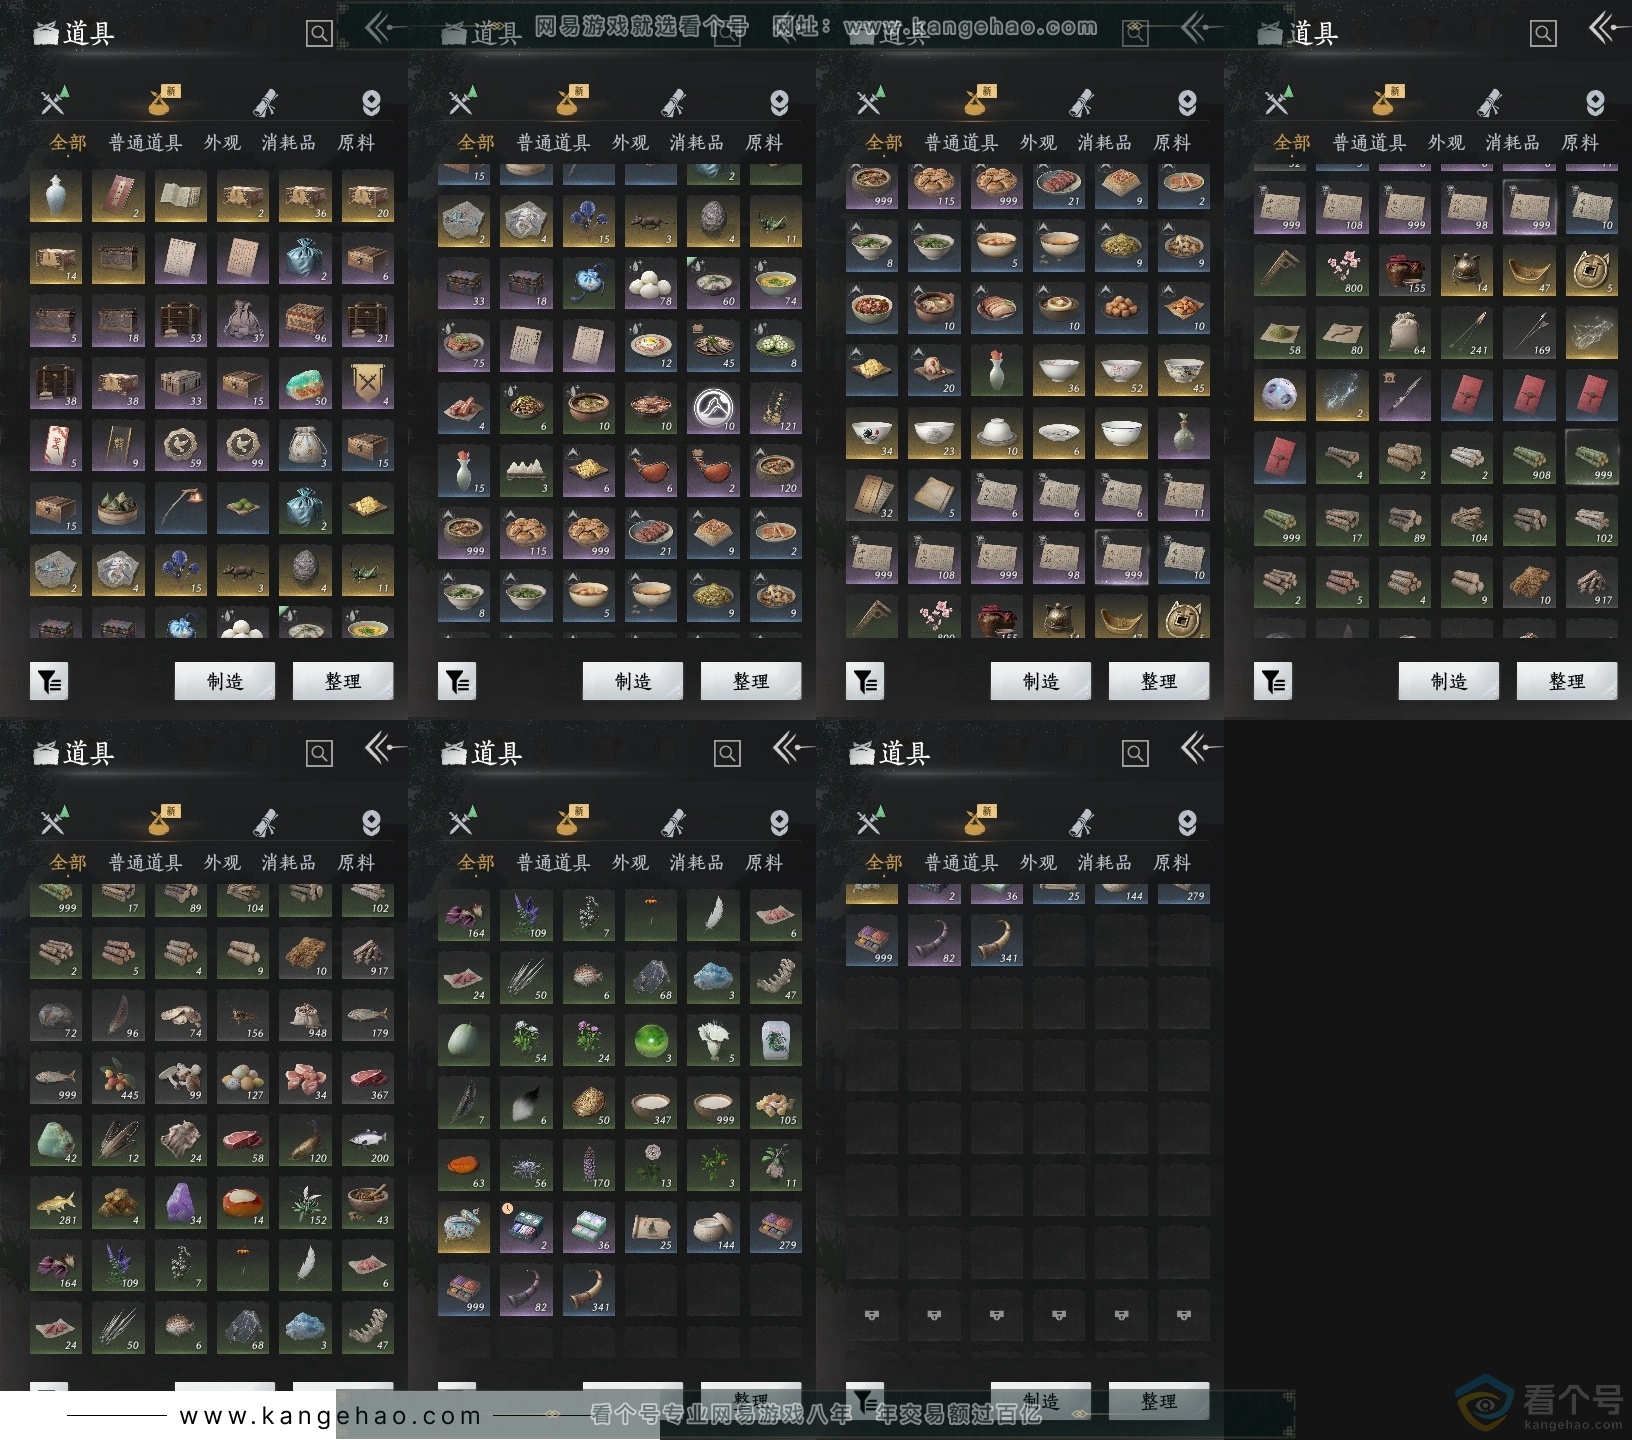Click 整理 button in the top-left panel
Image resolution: width=1632 pixels, height=1440 pixels.
[x=343, y=681]
